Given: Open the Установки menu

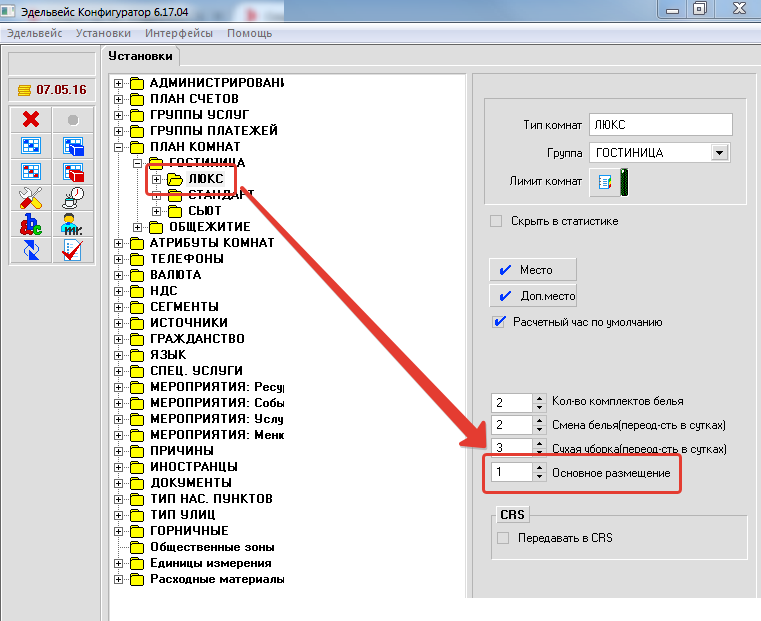Looking at the screenshot, I should [x=103, y=33].
